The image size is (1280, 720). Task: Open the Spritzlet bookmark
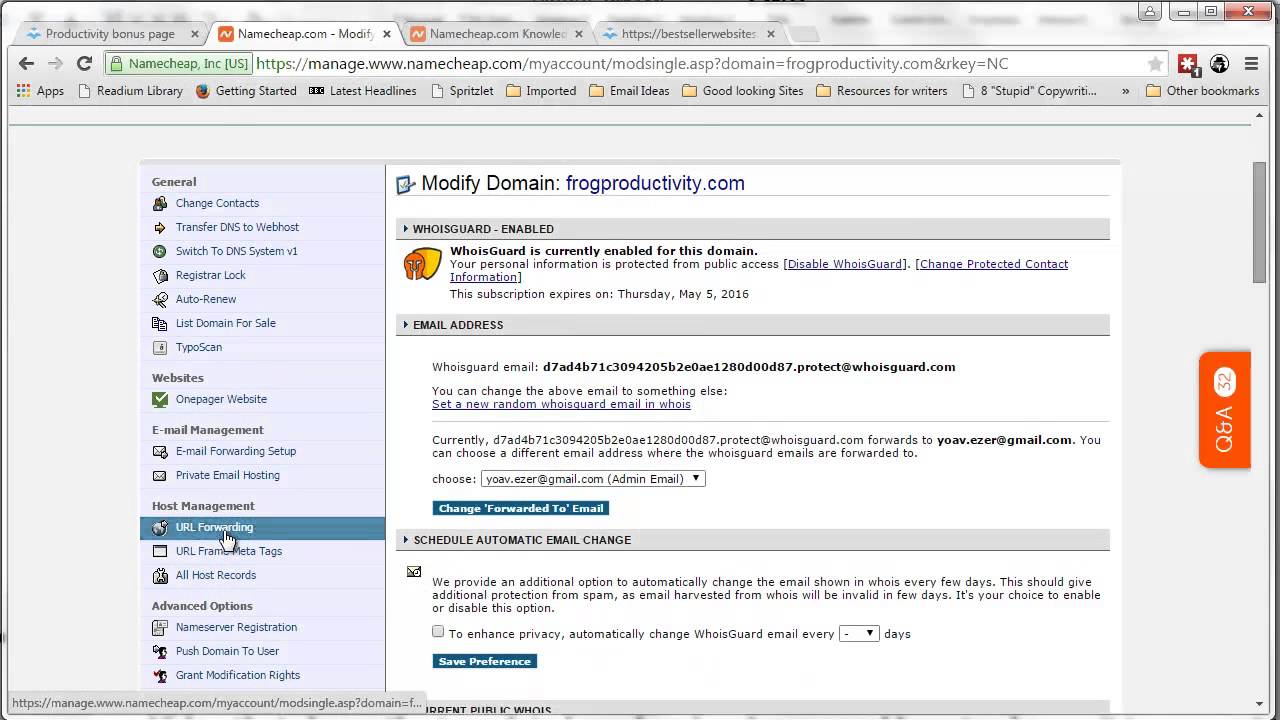pos(462,90)
